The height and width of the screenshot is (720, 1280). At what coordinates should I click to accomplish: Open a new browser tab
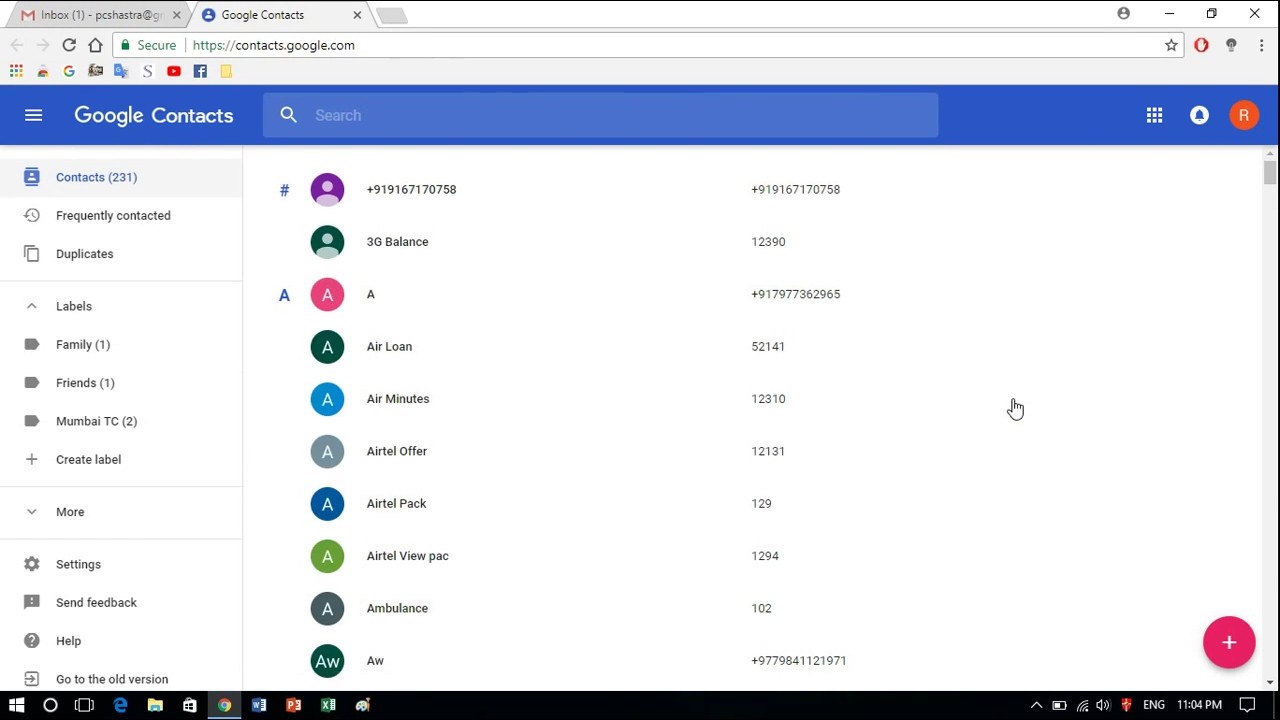391,15
